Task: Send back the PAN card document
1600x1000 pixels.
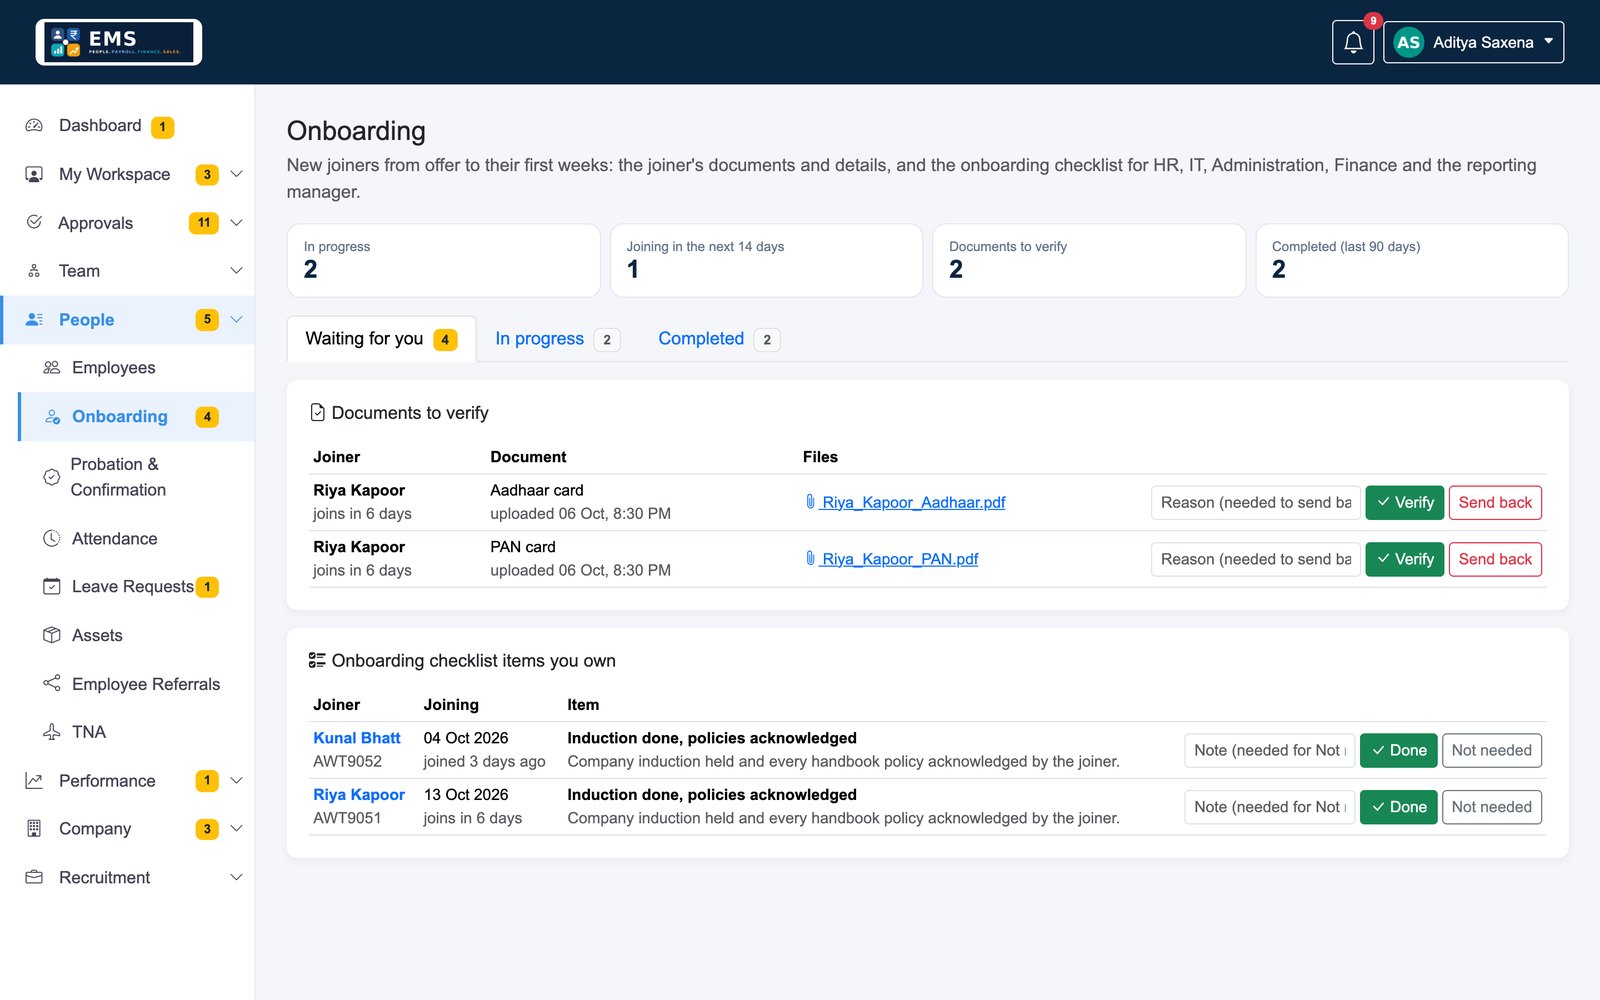Action: pyautogui.click(x=1495, y=559)
